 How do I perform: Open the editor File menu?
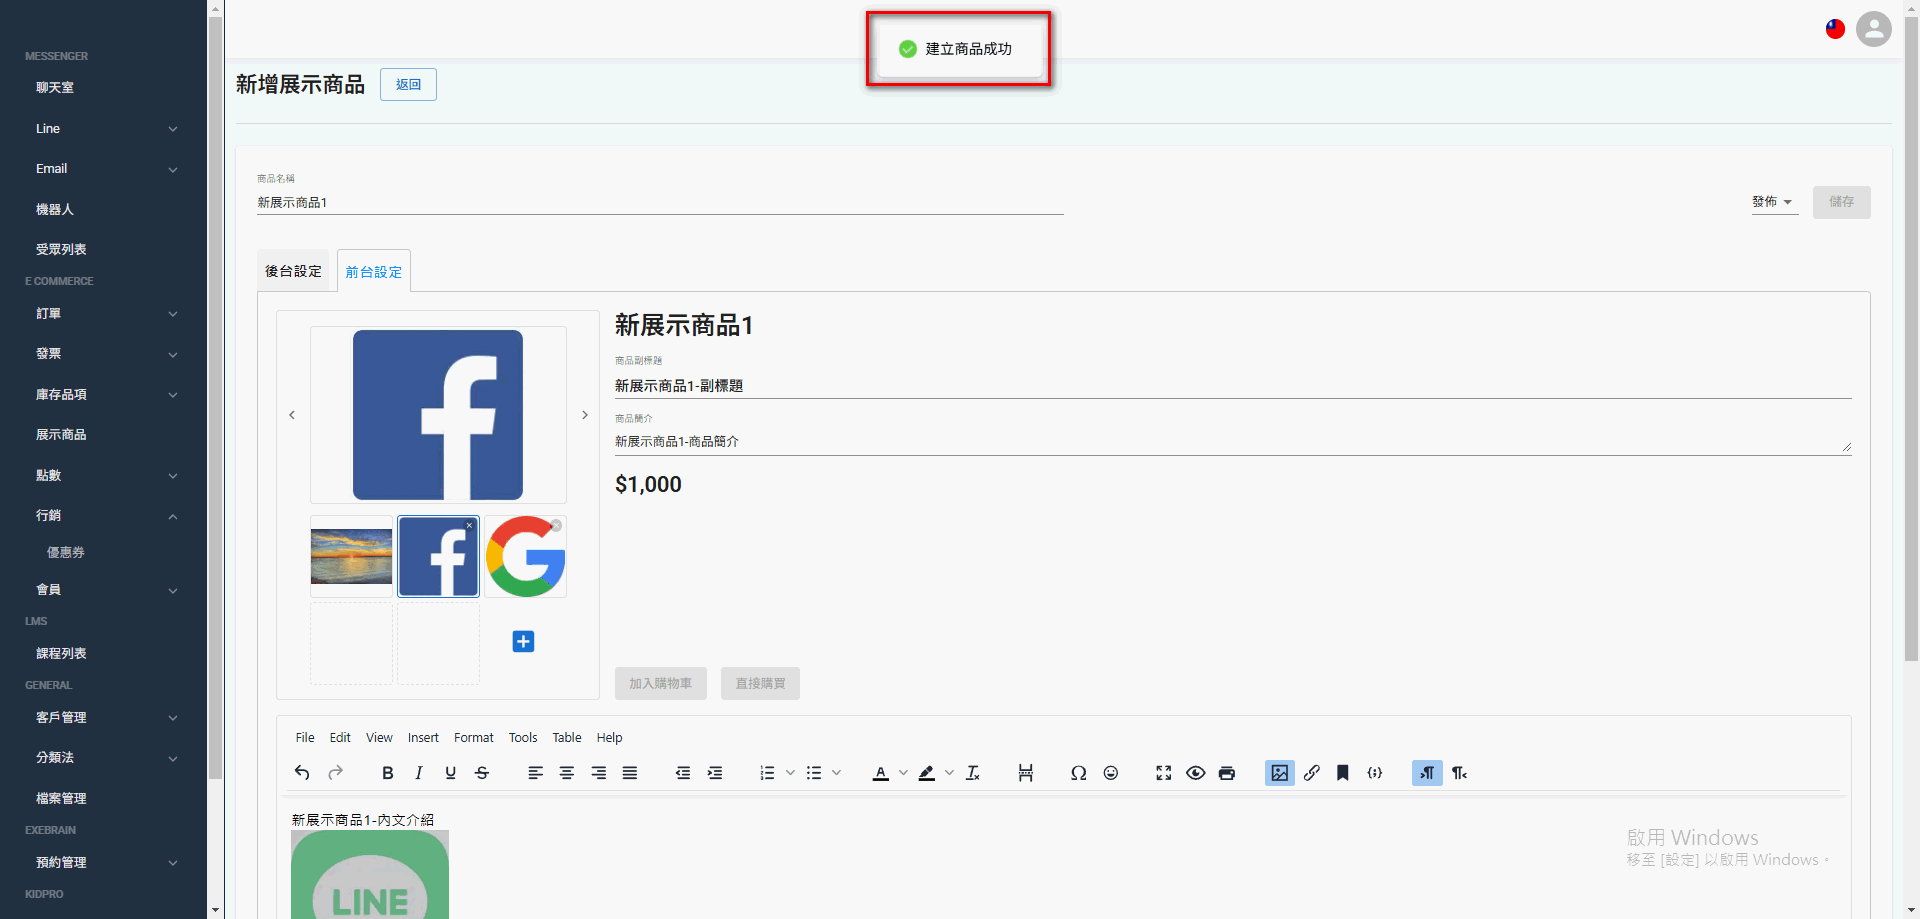click(305, 738)
